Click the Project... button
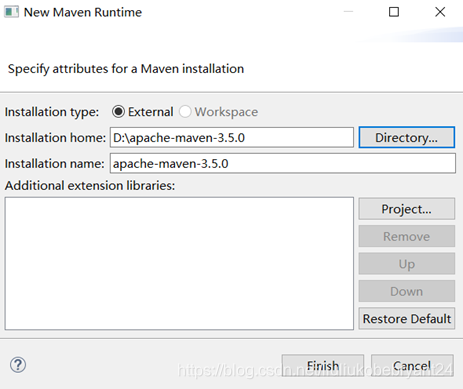The image size is (463, 389). coord(407,209)
